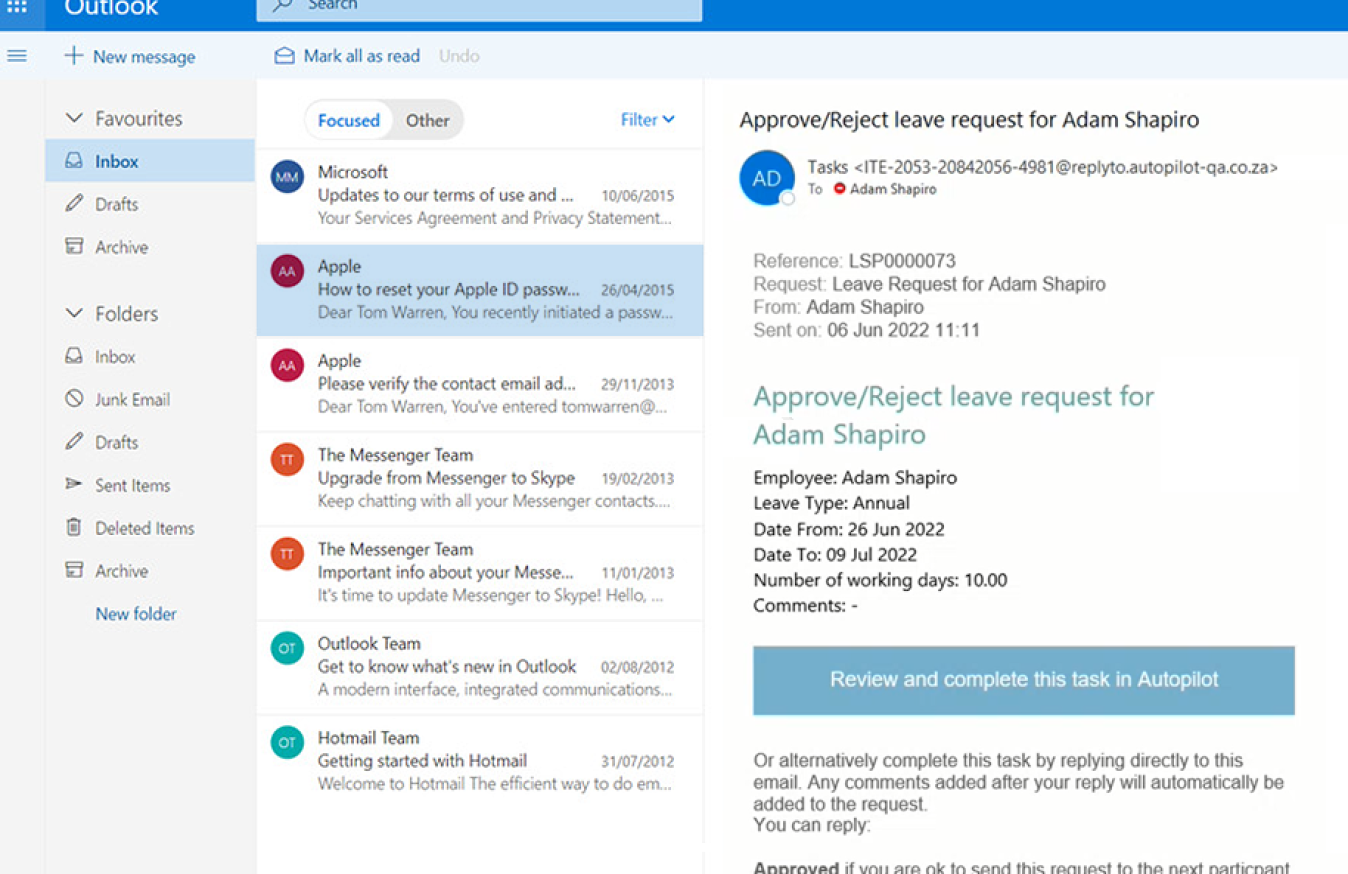
Task: Click the MM avatar of Microsoft email
Action: click(x=287, y=177)
